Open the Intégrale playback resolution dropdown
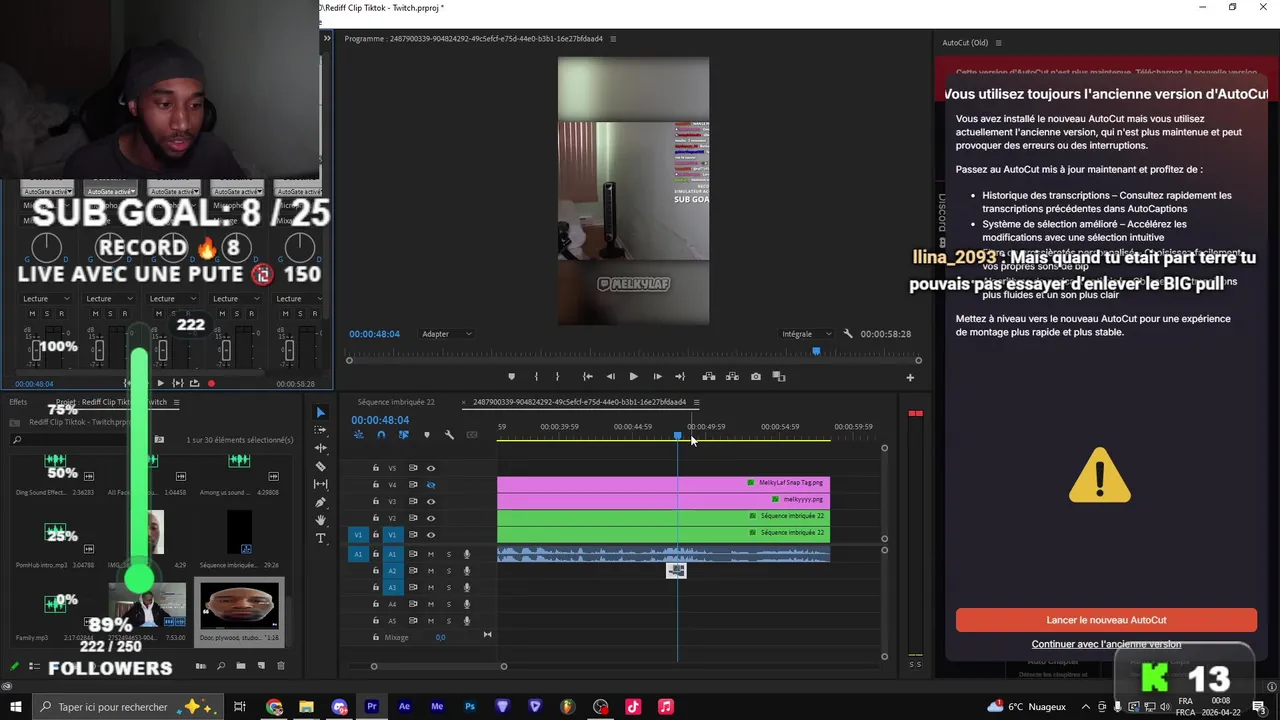Screen dimensions: 1280x720 tap(806, 334)
